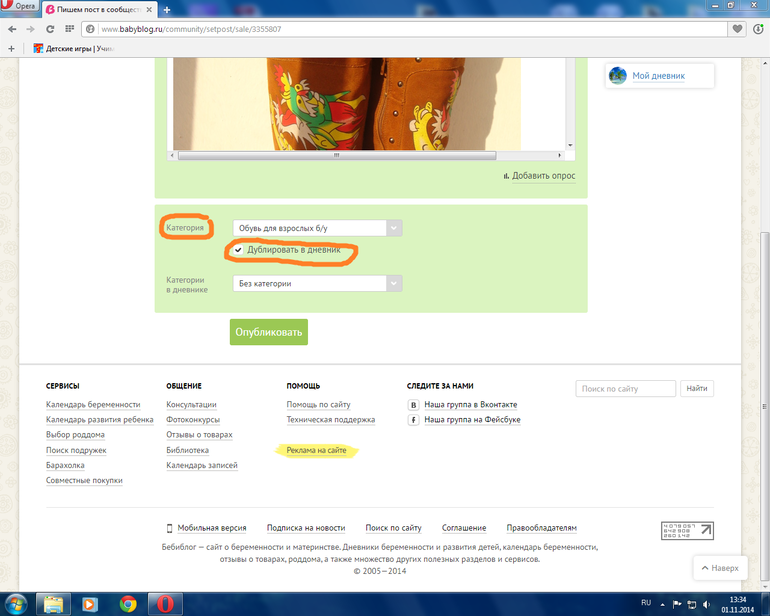Open Категория dropdown 'Обувь для взрослых б/у'
Screen dimensions: 770x616
[x=317, y=228]
